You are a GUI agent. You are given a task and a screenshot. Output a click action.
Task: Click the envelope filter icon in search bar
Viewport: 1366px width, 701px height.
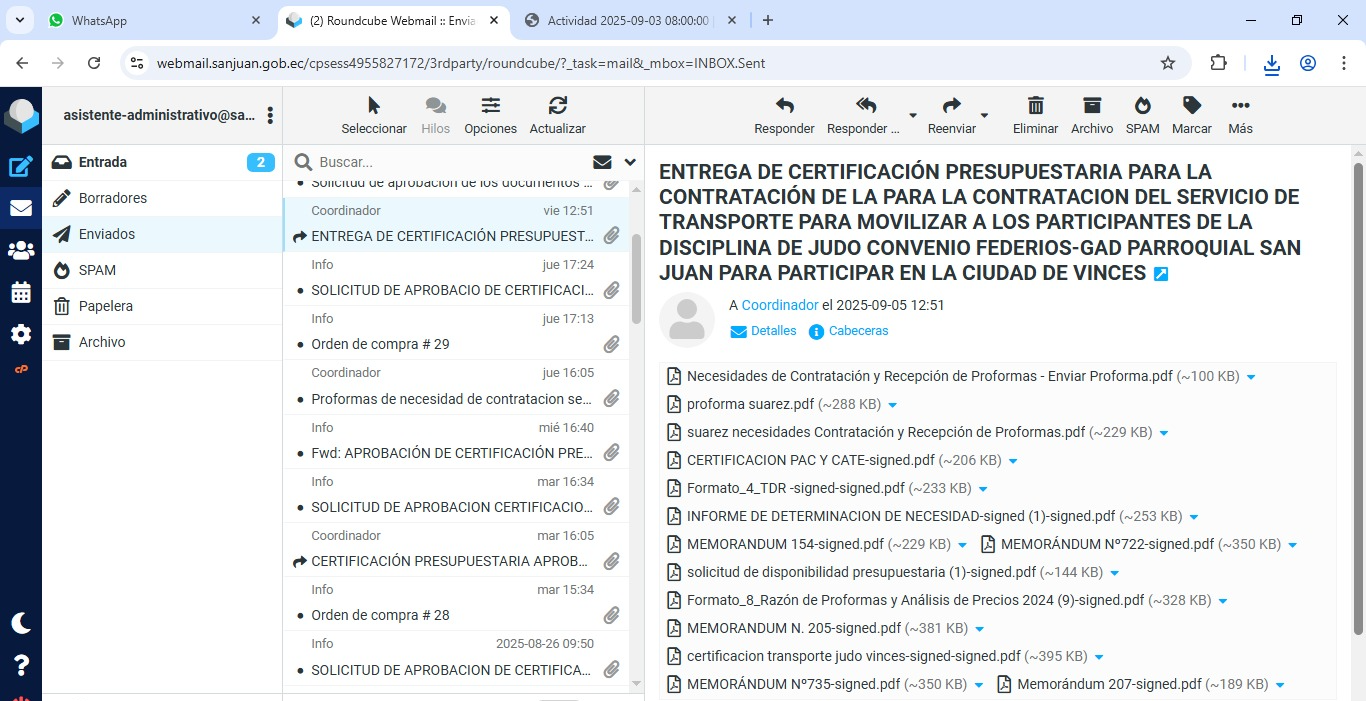tap(602, 162)
